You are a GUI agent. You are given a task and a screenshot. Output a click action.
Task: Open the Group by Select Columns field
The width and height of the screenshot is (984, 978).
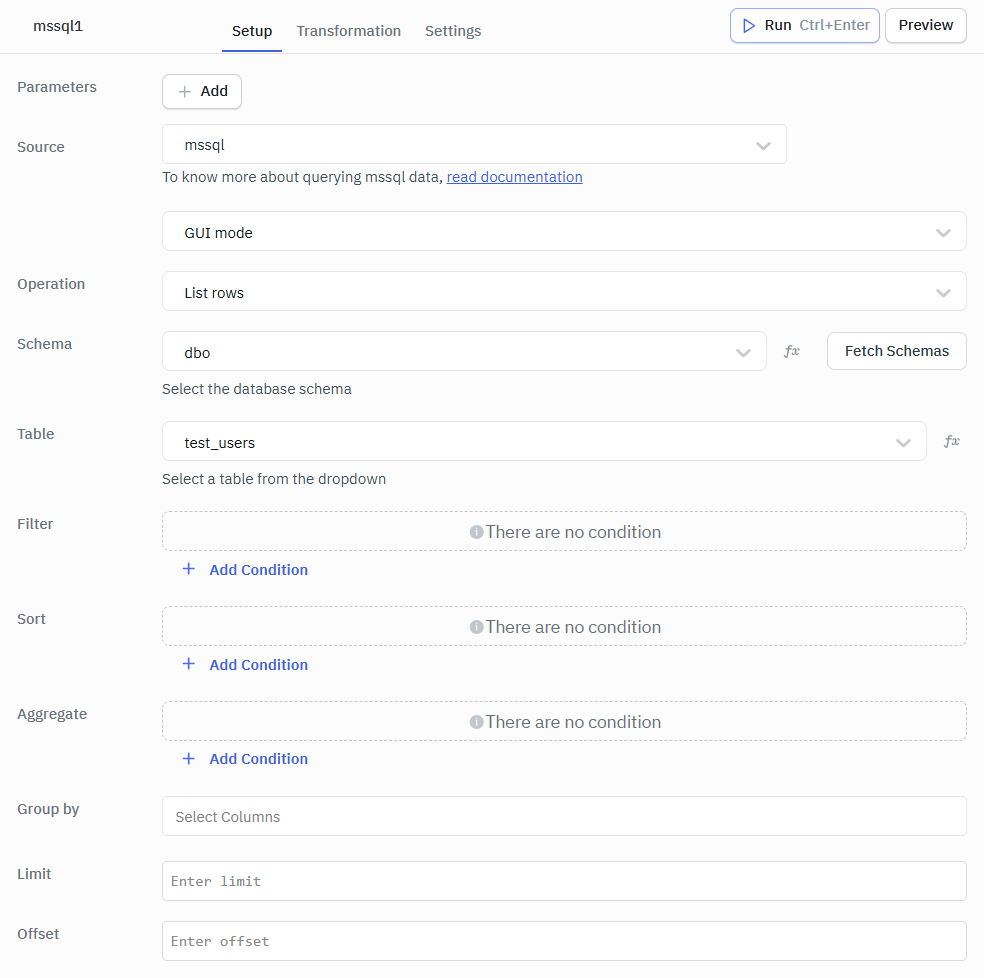pyautogui.click(x=564, y=816)
